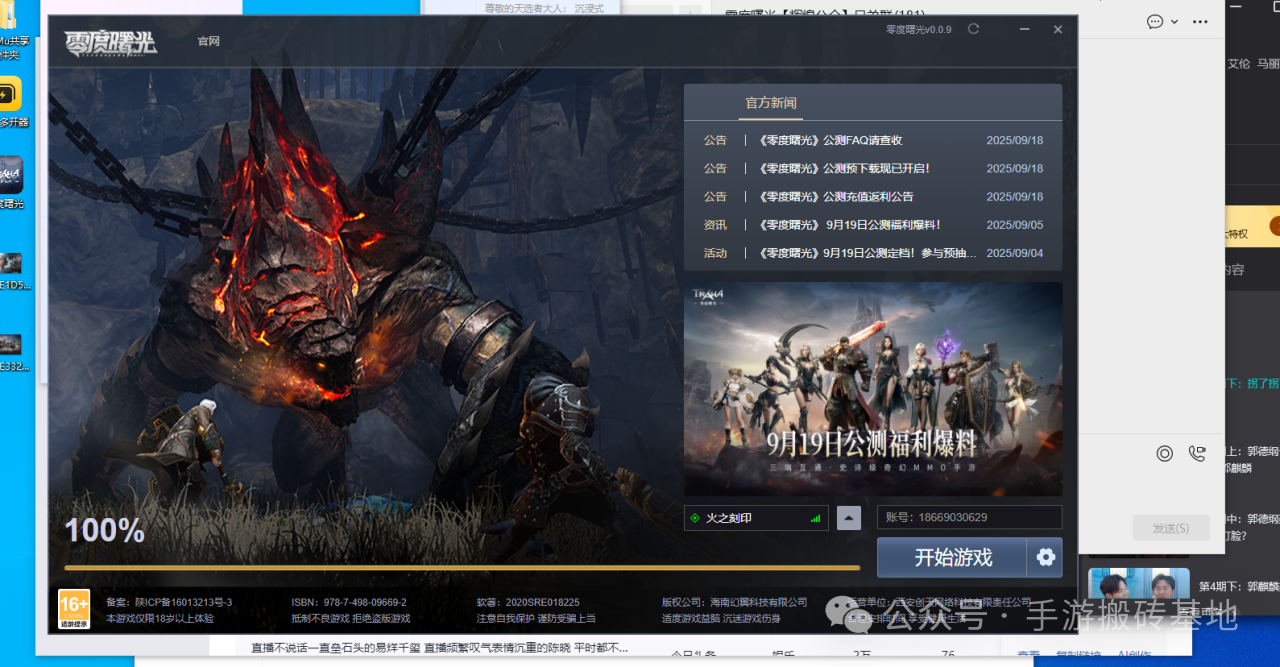Expand chevron next to chat bubble icon

[x=1175, y=21]
